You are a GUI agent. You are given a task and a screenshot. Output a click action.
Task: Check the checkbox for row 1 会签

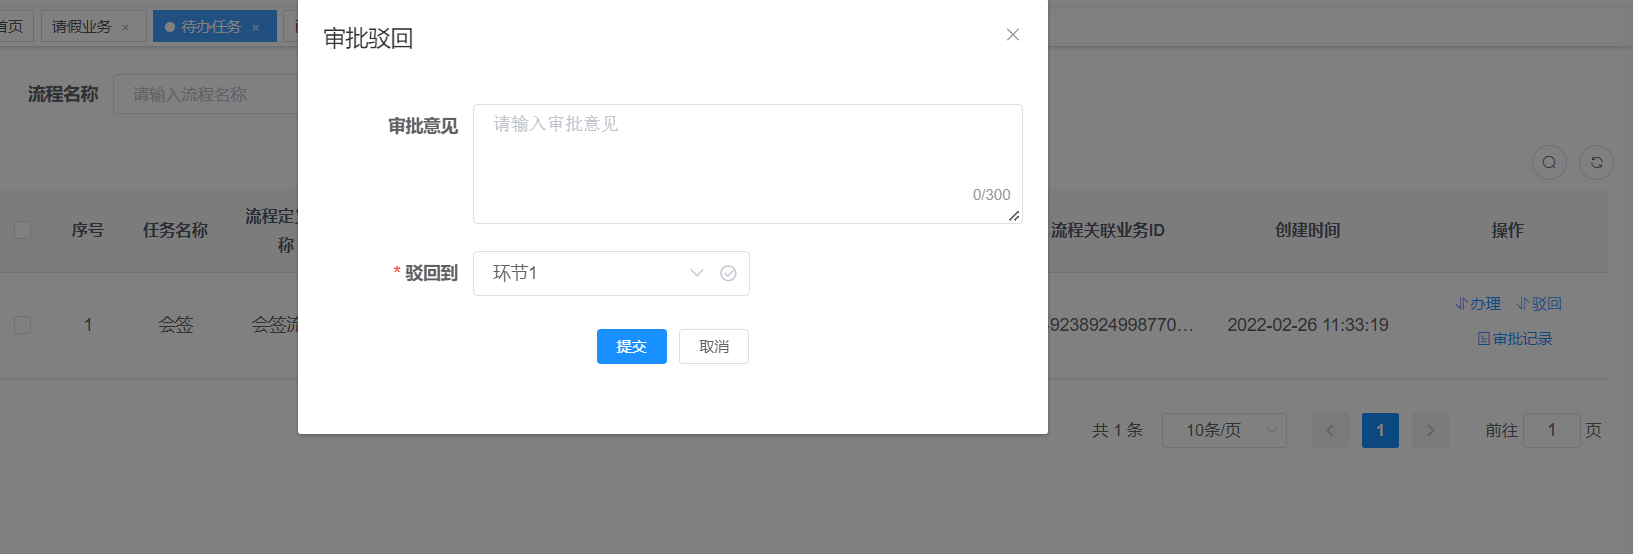pos(22,325)
